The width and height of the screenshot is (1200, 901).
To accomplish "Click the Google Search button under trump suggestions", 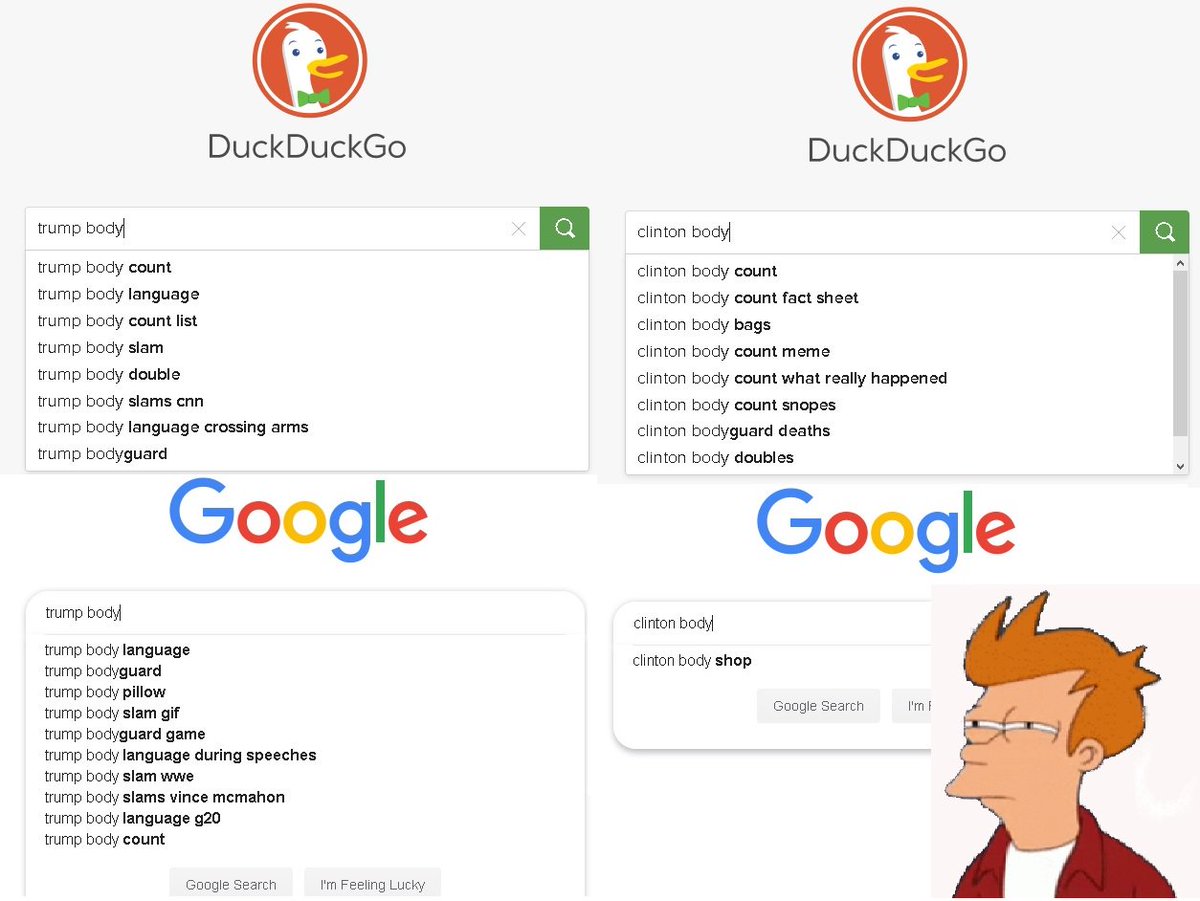I will pyautogui.click(x=231, y=884).
